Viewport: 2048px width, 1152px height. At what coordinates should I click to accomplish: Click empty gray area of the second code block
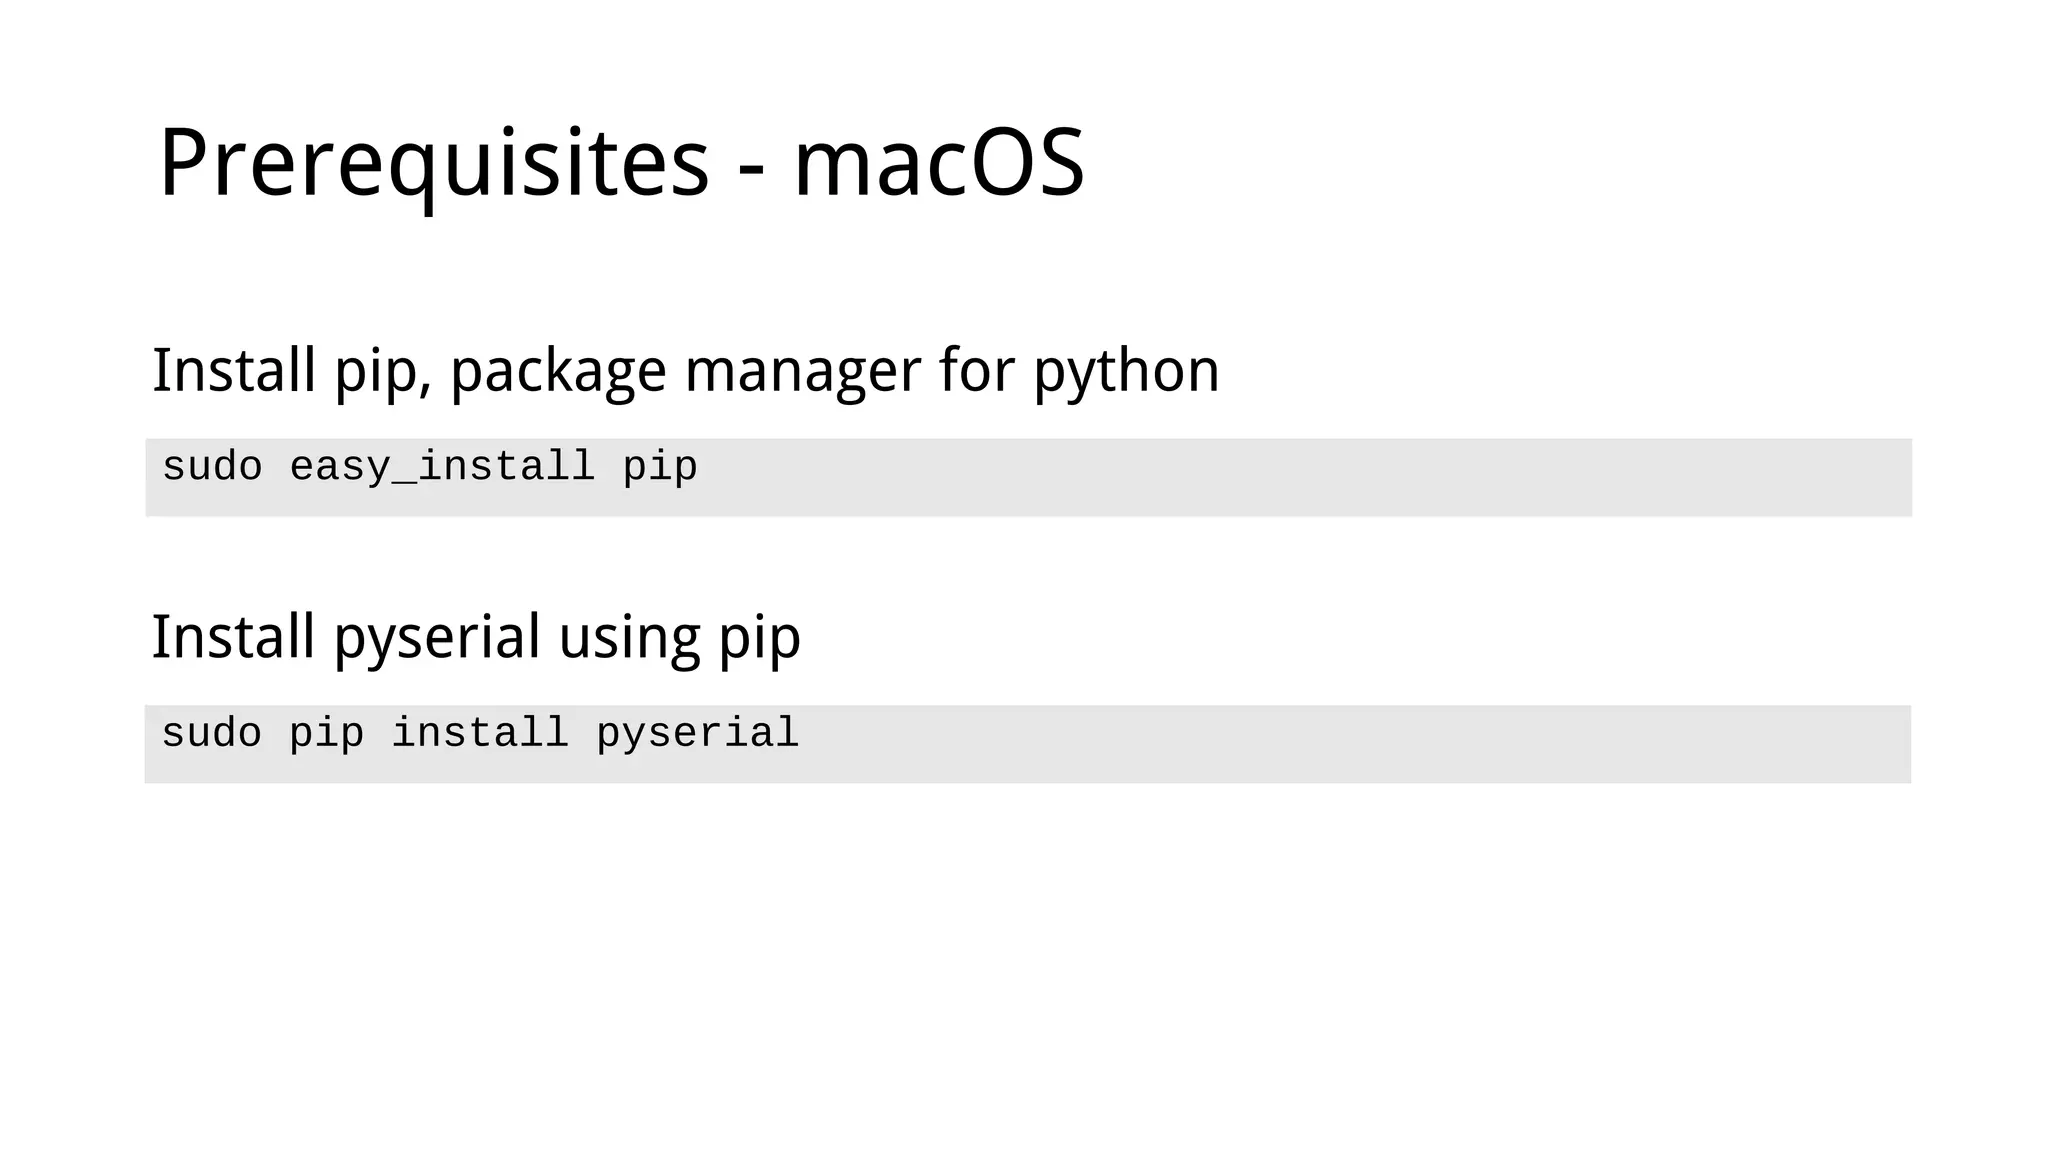[x=1300, y=745]
